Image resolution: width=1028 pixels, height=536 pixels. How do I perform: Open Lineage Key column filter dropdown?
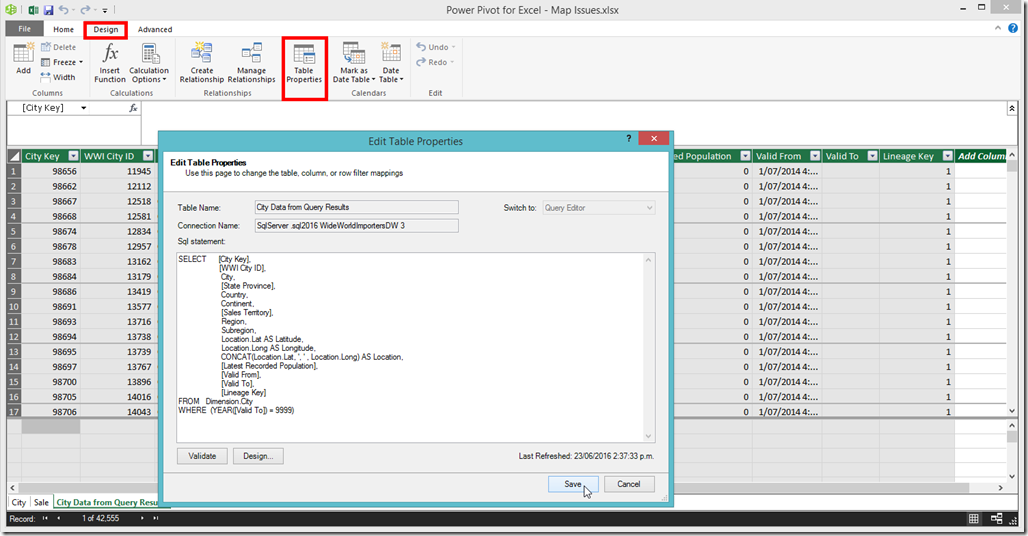pos(947,156)
